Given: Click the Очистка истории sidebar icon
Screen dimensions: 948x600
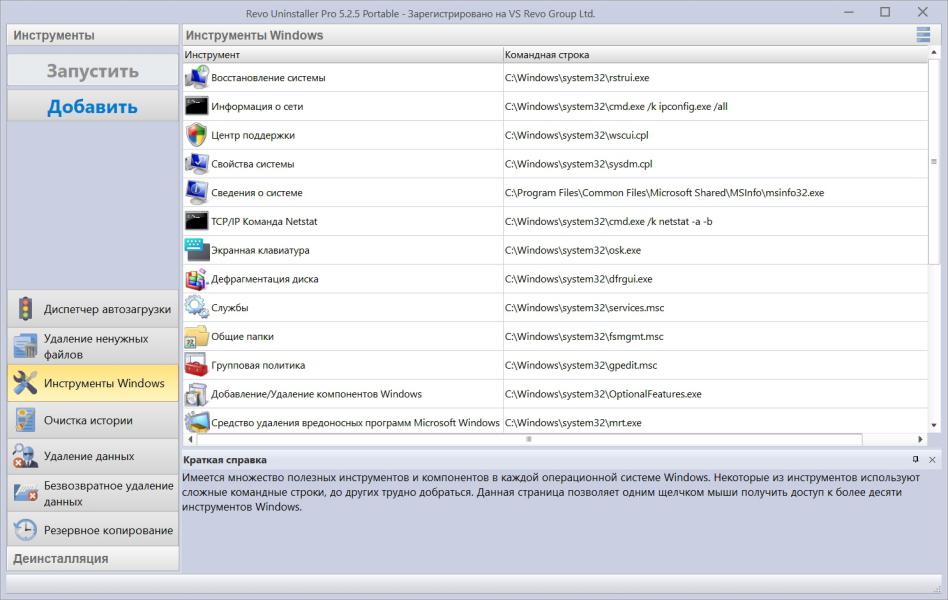Looking at the screenshot, I should 25,420.
